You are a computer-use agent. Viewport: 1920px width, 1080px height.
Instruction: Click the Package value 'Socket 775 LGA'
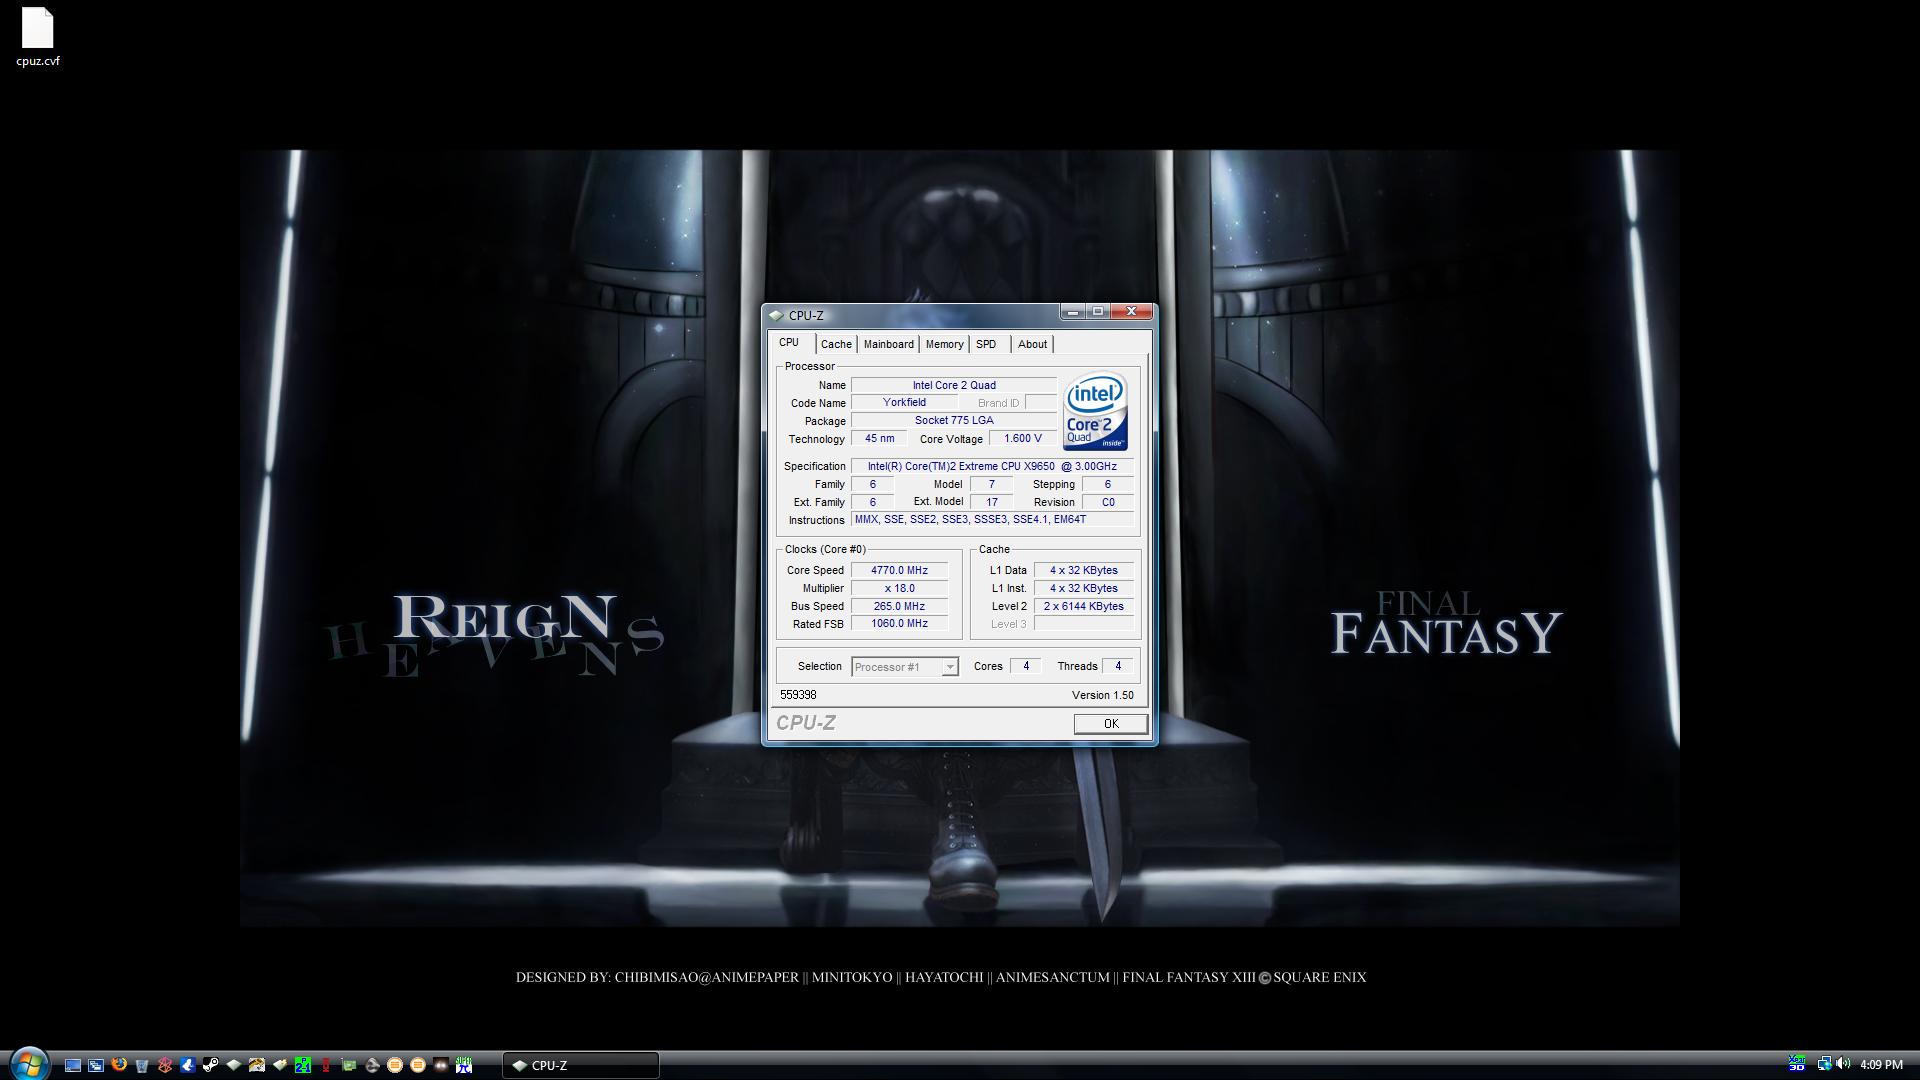(954, 421)
